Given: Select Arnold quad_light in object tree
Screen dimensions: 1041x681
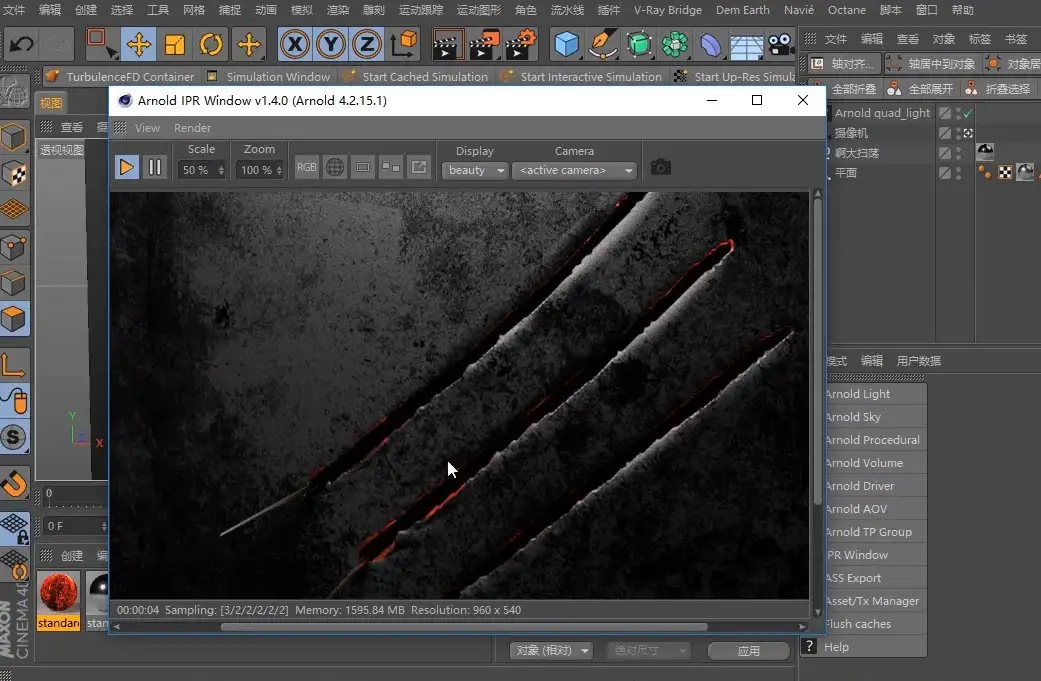Looking at the screenshot, I should click(x=882, y=113).
